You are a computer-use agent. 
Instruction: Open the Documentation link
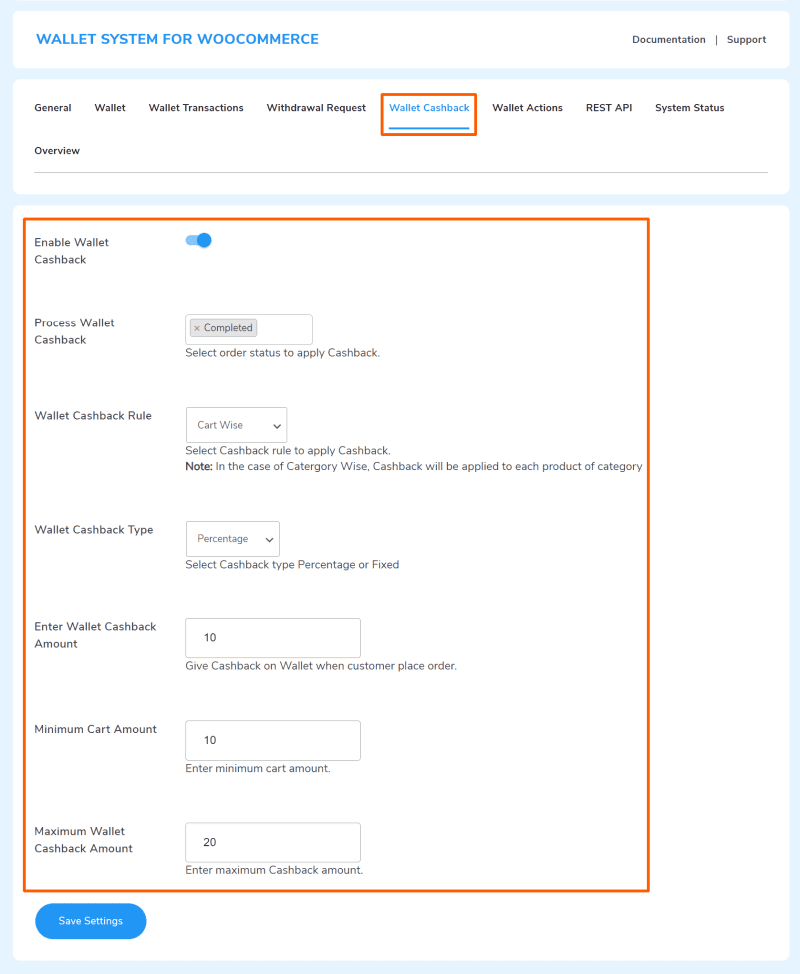[669, 39]
